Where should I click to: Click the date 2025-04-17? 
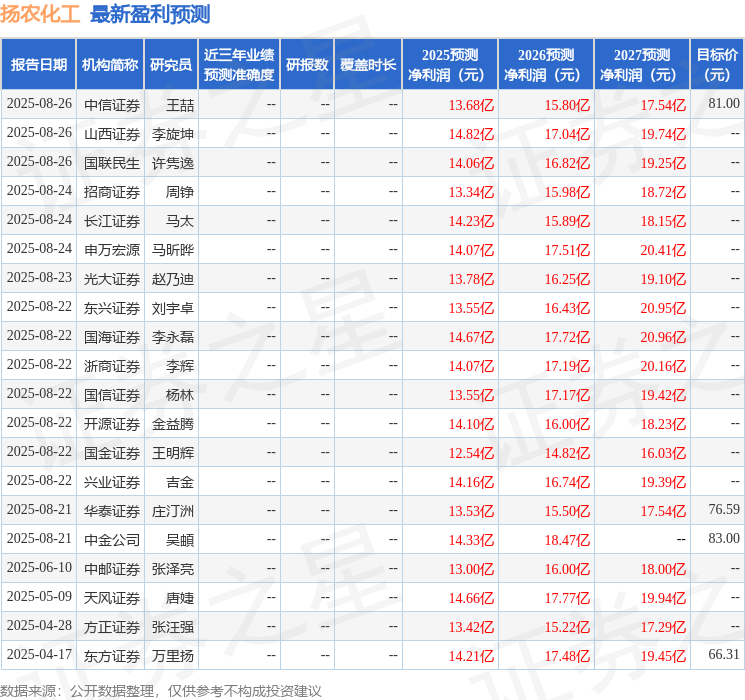coord(39,654)
